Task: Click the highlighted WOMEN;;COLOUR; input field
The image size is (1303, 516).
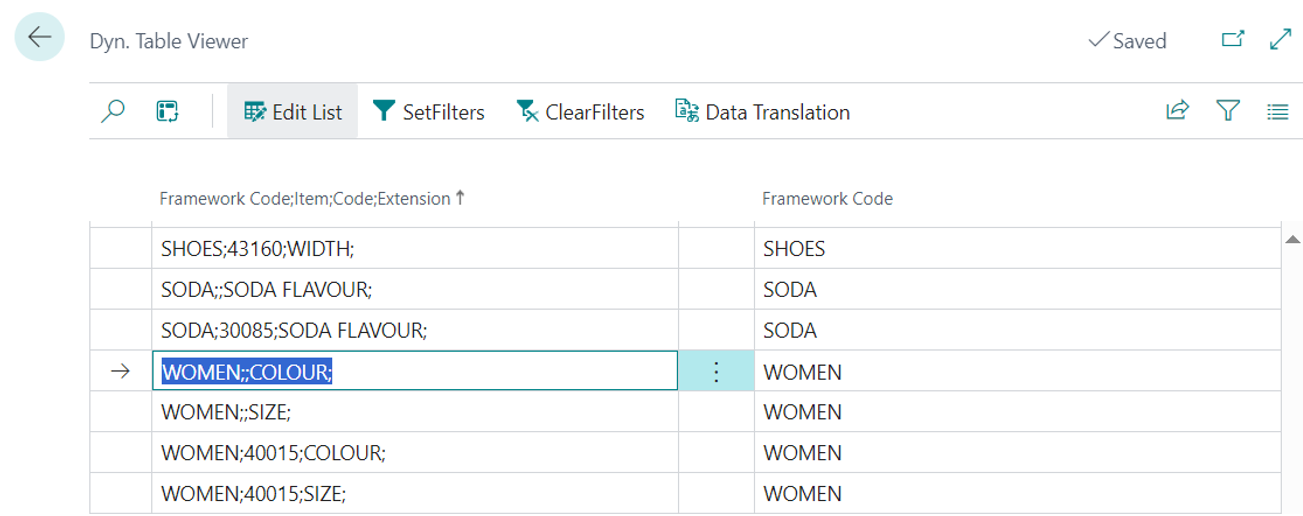Action: pos(414,372)
